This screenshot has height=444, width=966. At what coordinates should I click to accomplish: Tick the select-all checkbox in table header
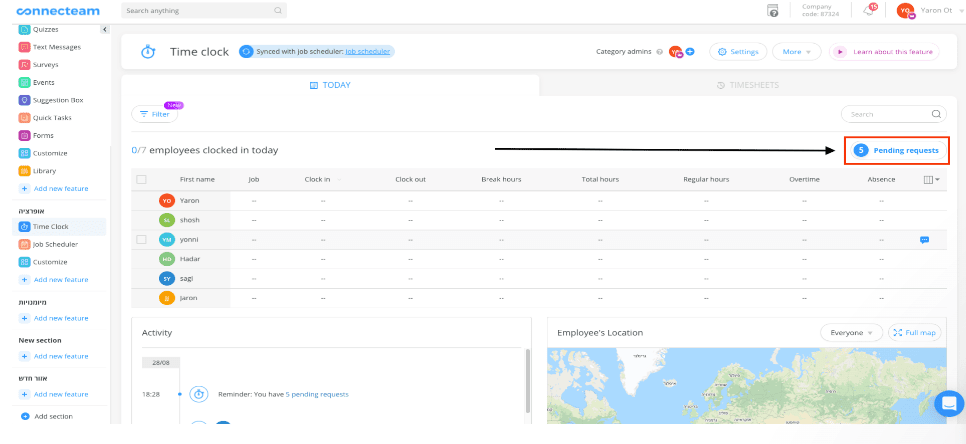[x=141, y=179]
